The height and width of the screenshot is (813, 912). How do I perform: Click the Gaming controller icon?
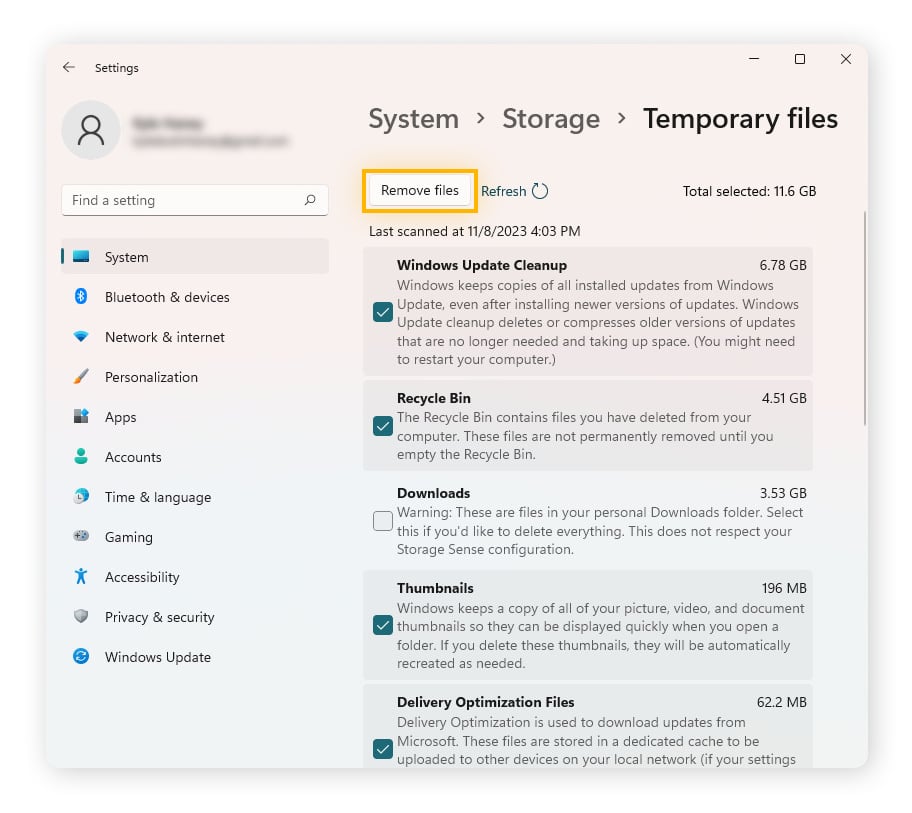point(81,537)
